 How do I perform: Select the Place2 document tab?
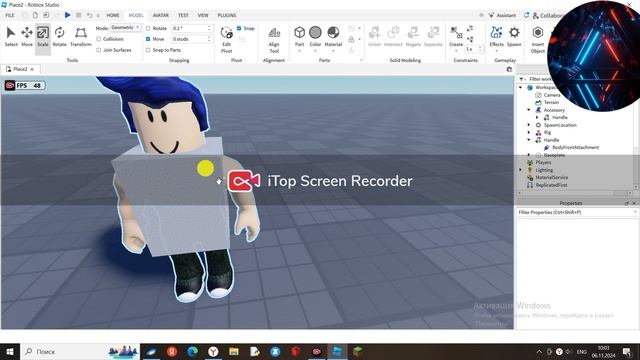20,69
